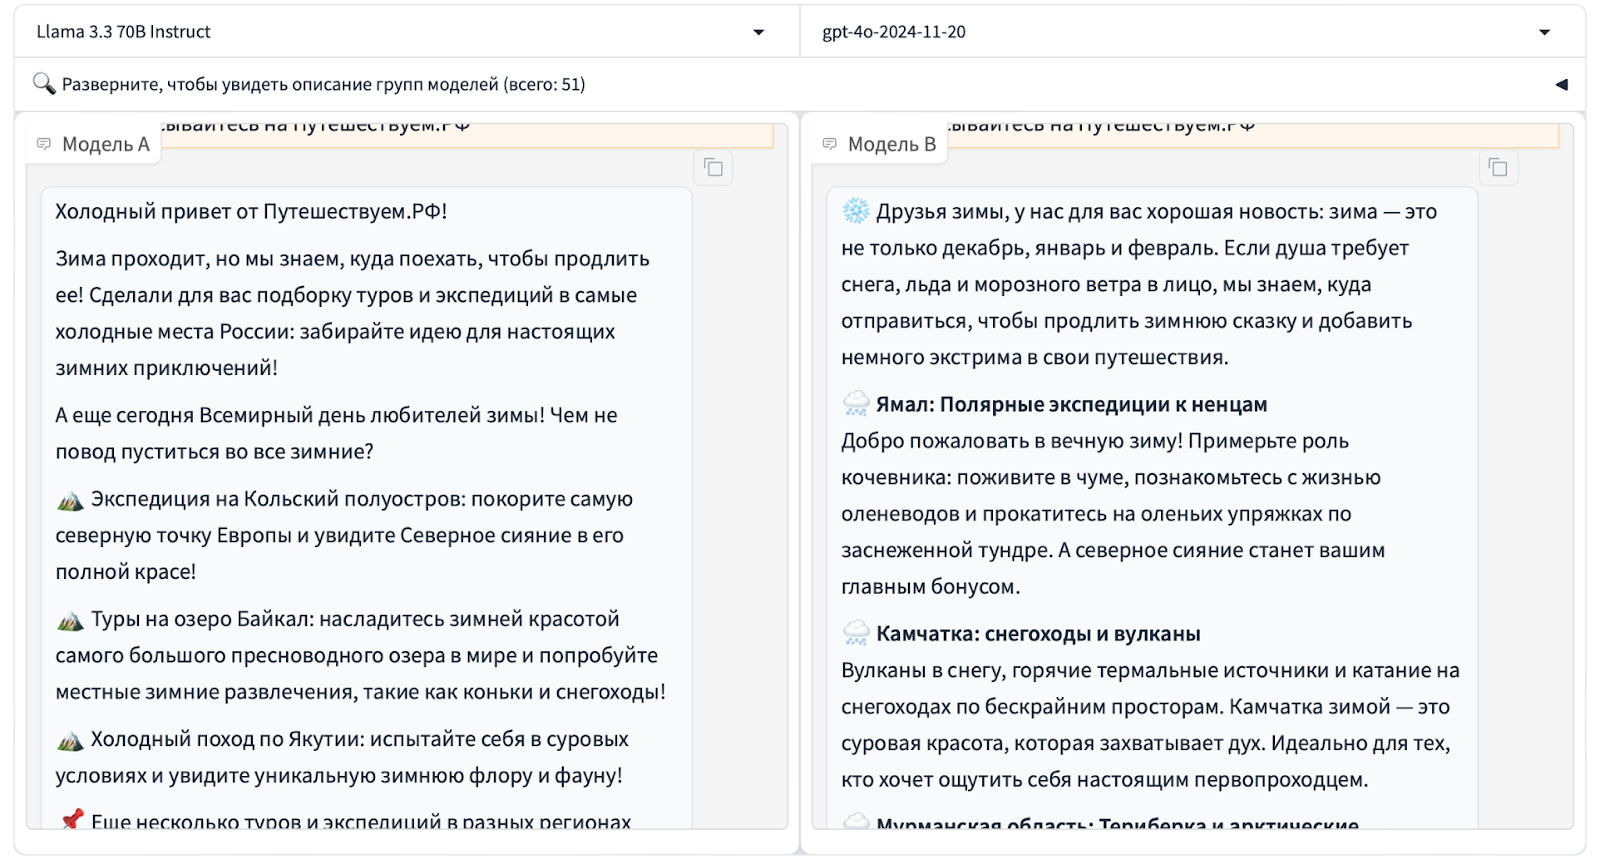Select the Модель A label
Viewport: 1600px width, 858px height.
click(x=105, y=144)
